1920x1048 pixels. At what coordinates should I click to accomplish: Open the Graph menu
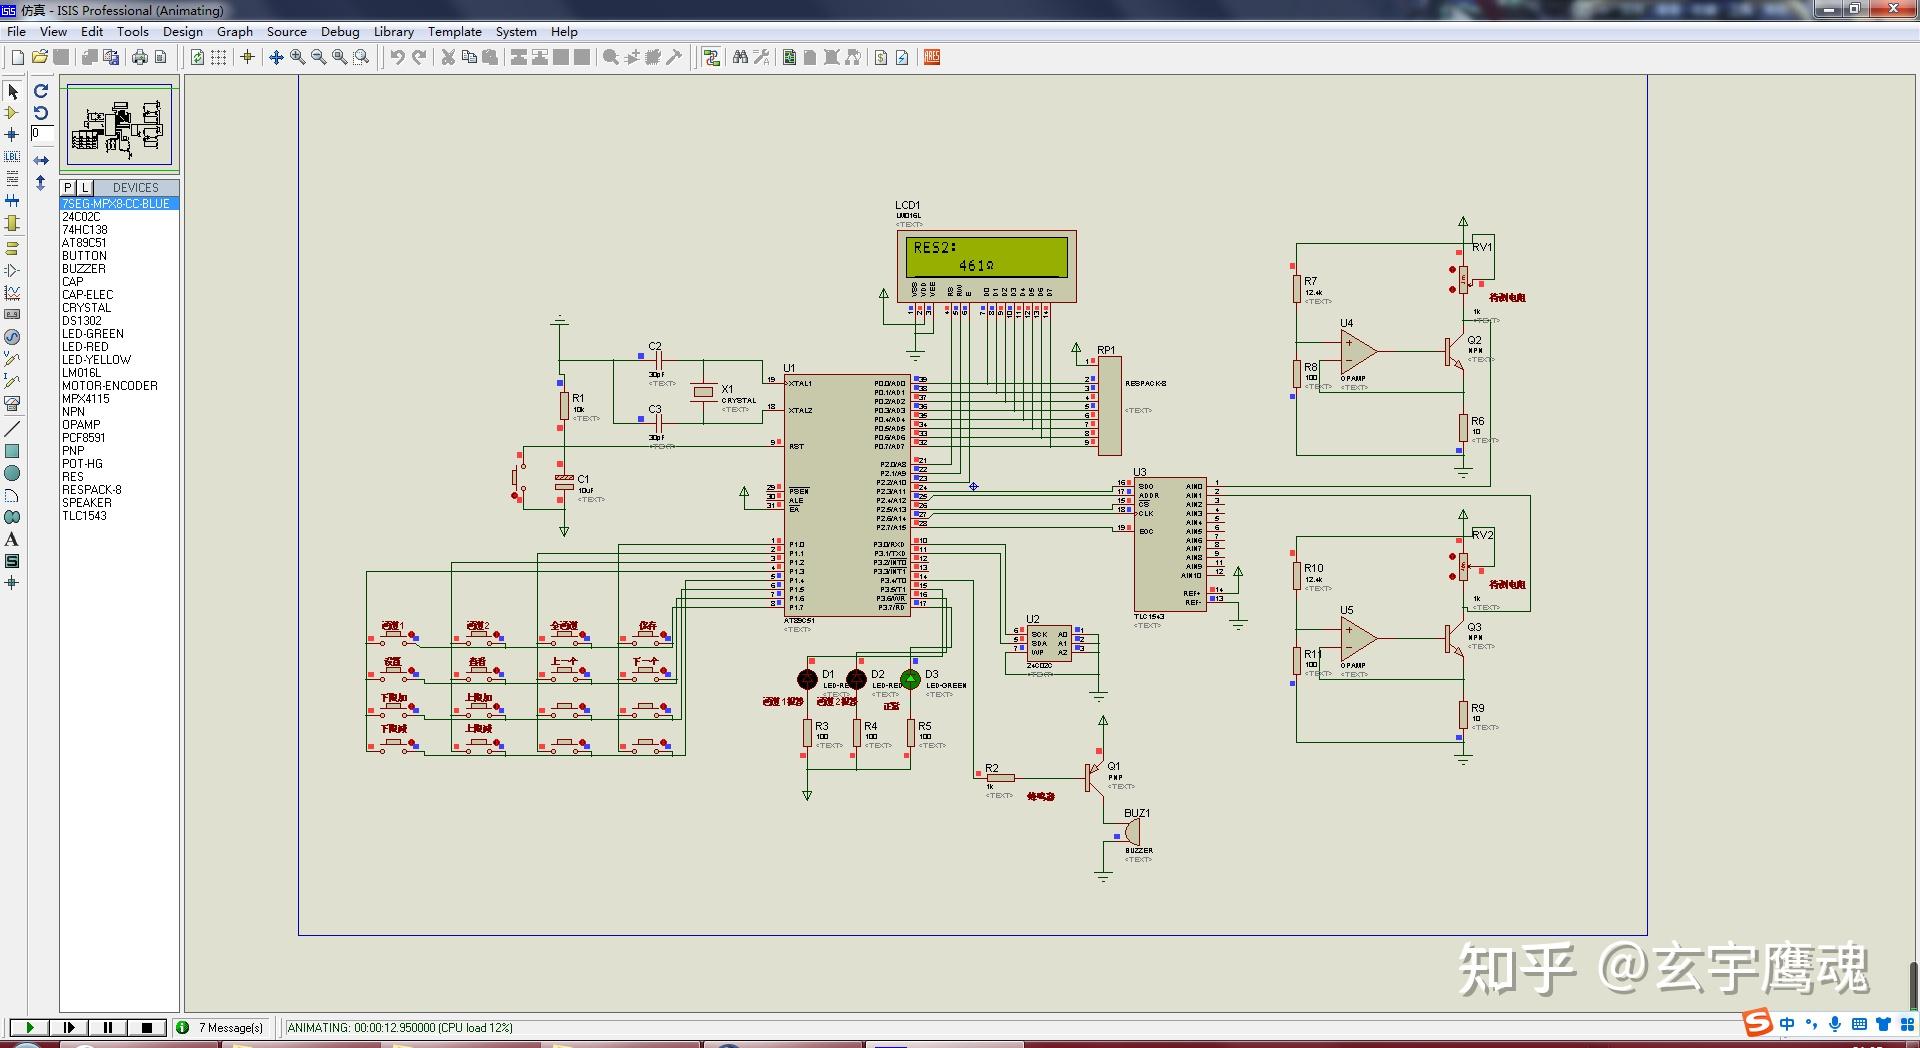(235, 31)
